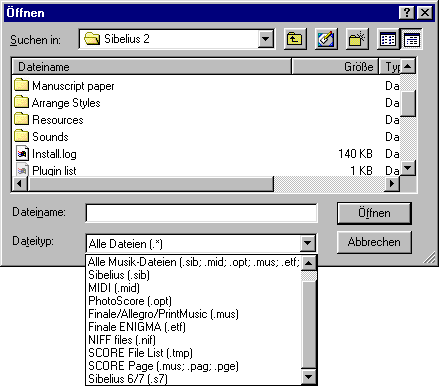Screen dimensions: 439x387
Task: Select the Arrange Styles folder icon
Action: 22,102
